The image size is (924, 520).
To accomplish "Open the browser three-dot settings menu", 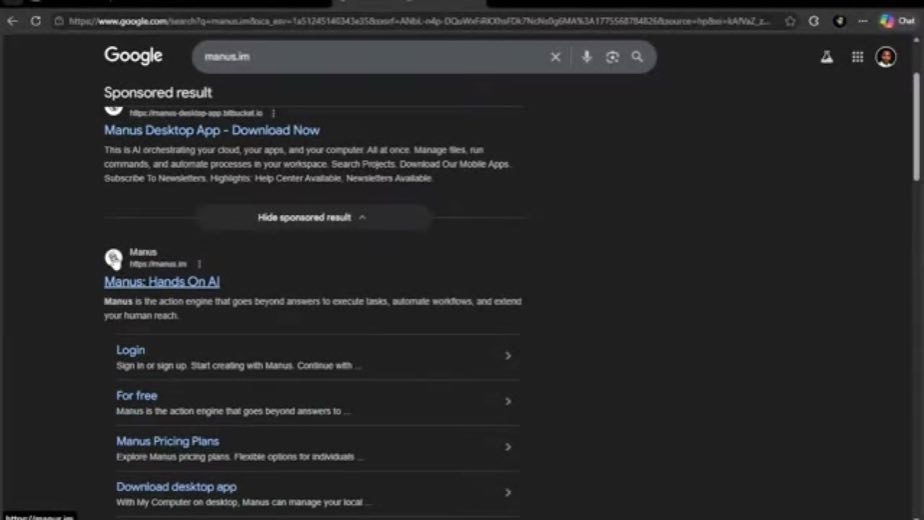I will (x=863, y=21).
